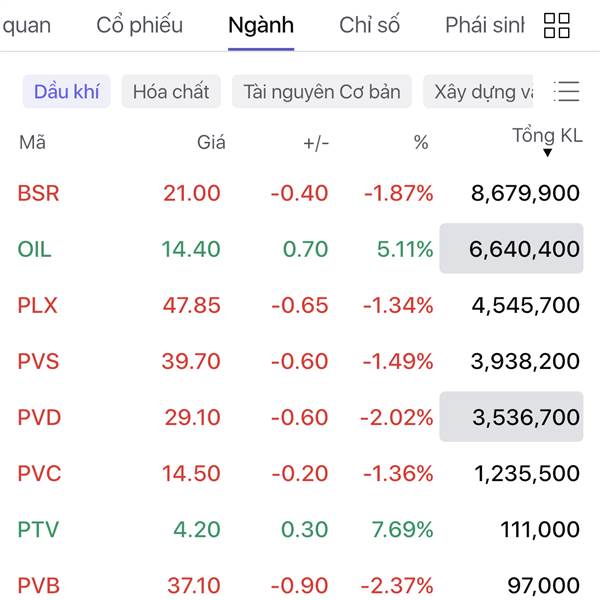The image size is (600, 600).
Task: Click the Mã column header
Action: click(x=32, y=143)
